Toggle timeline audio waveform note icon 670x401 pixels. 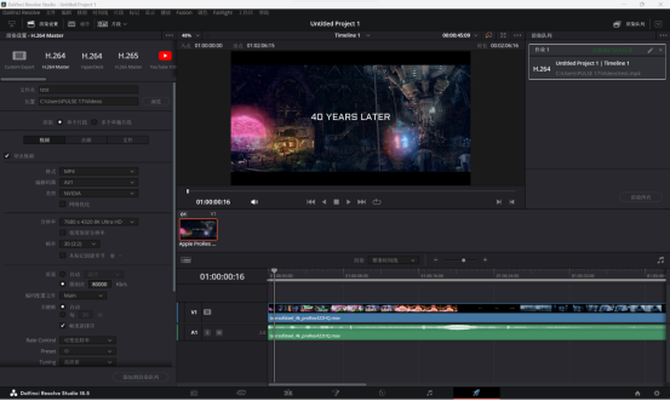pyautogui.click(x=661, y=260)
